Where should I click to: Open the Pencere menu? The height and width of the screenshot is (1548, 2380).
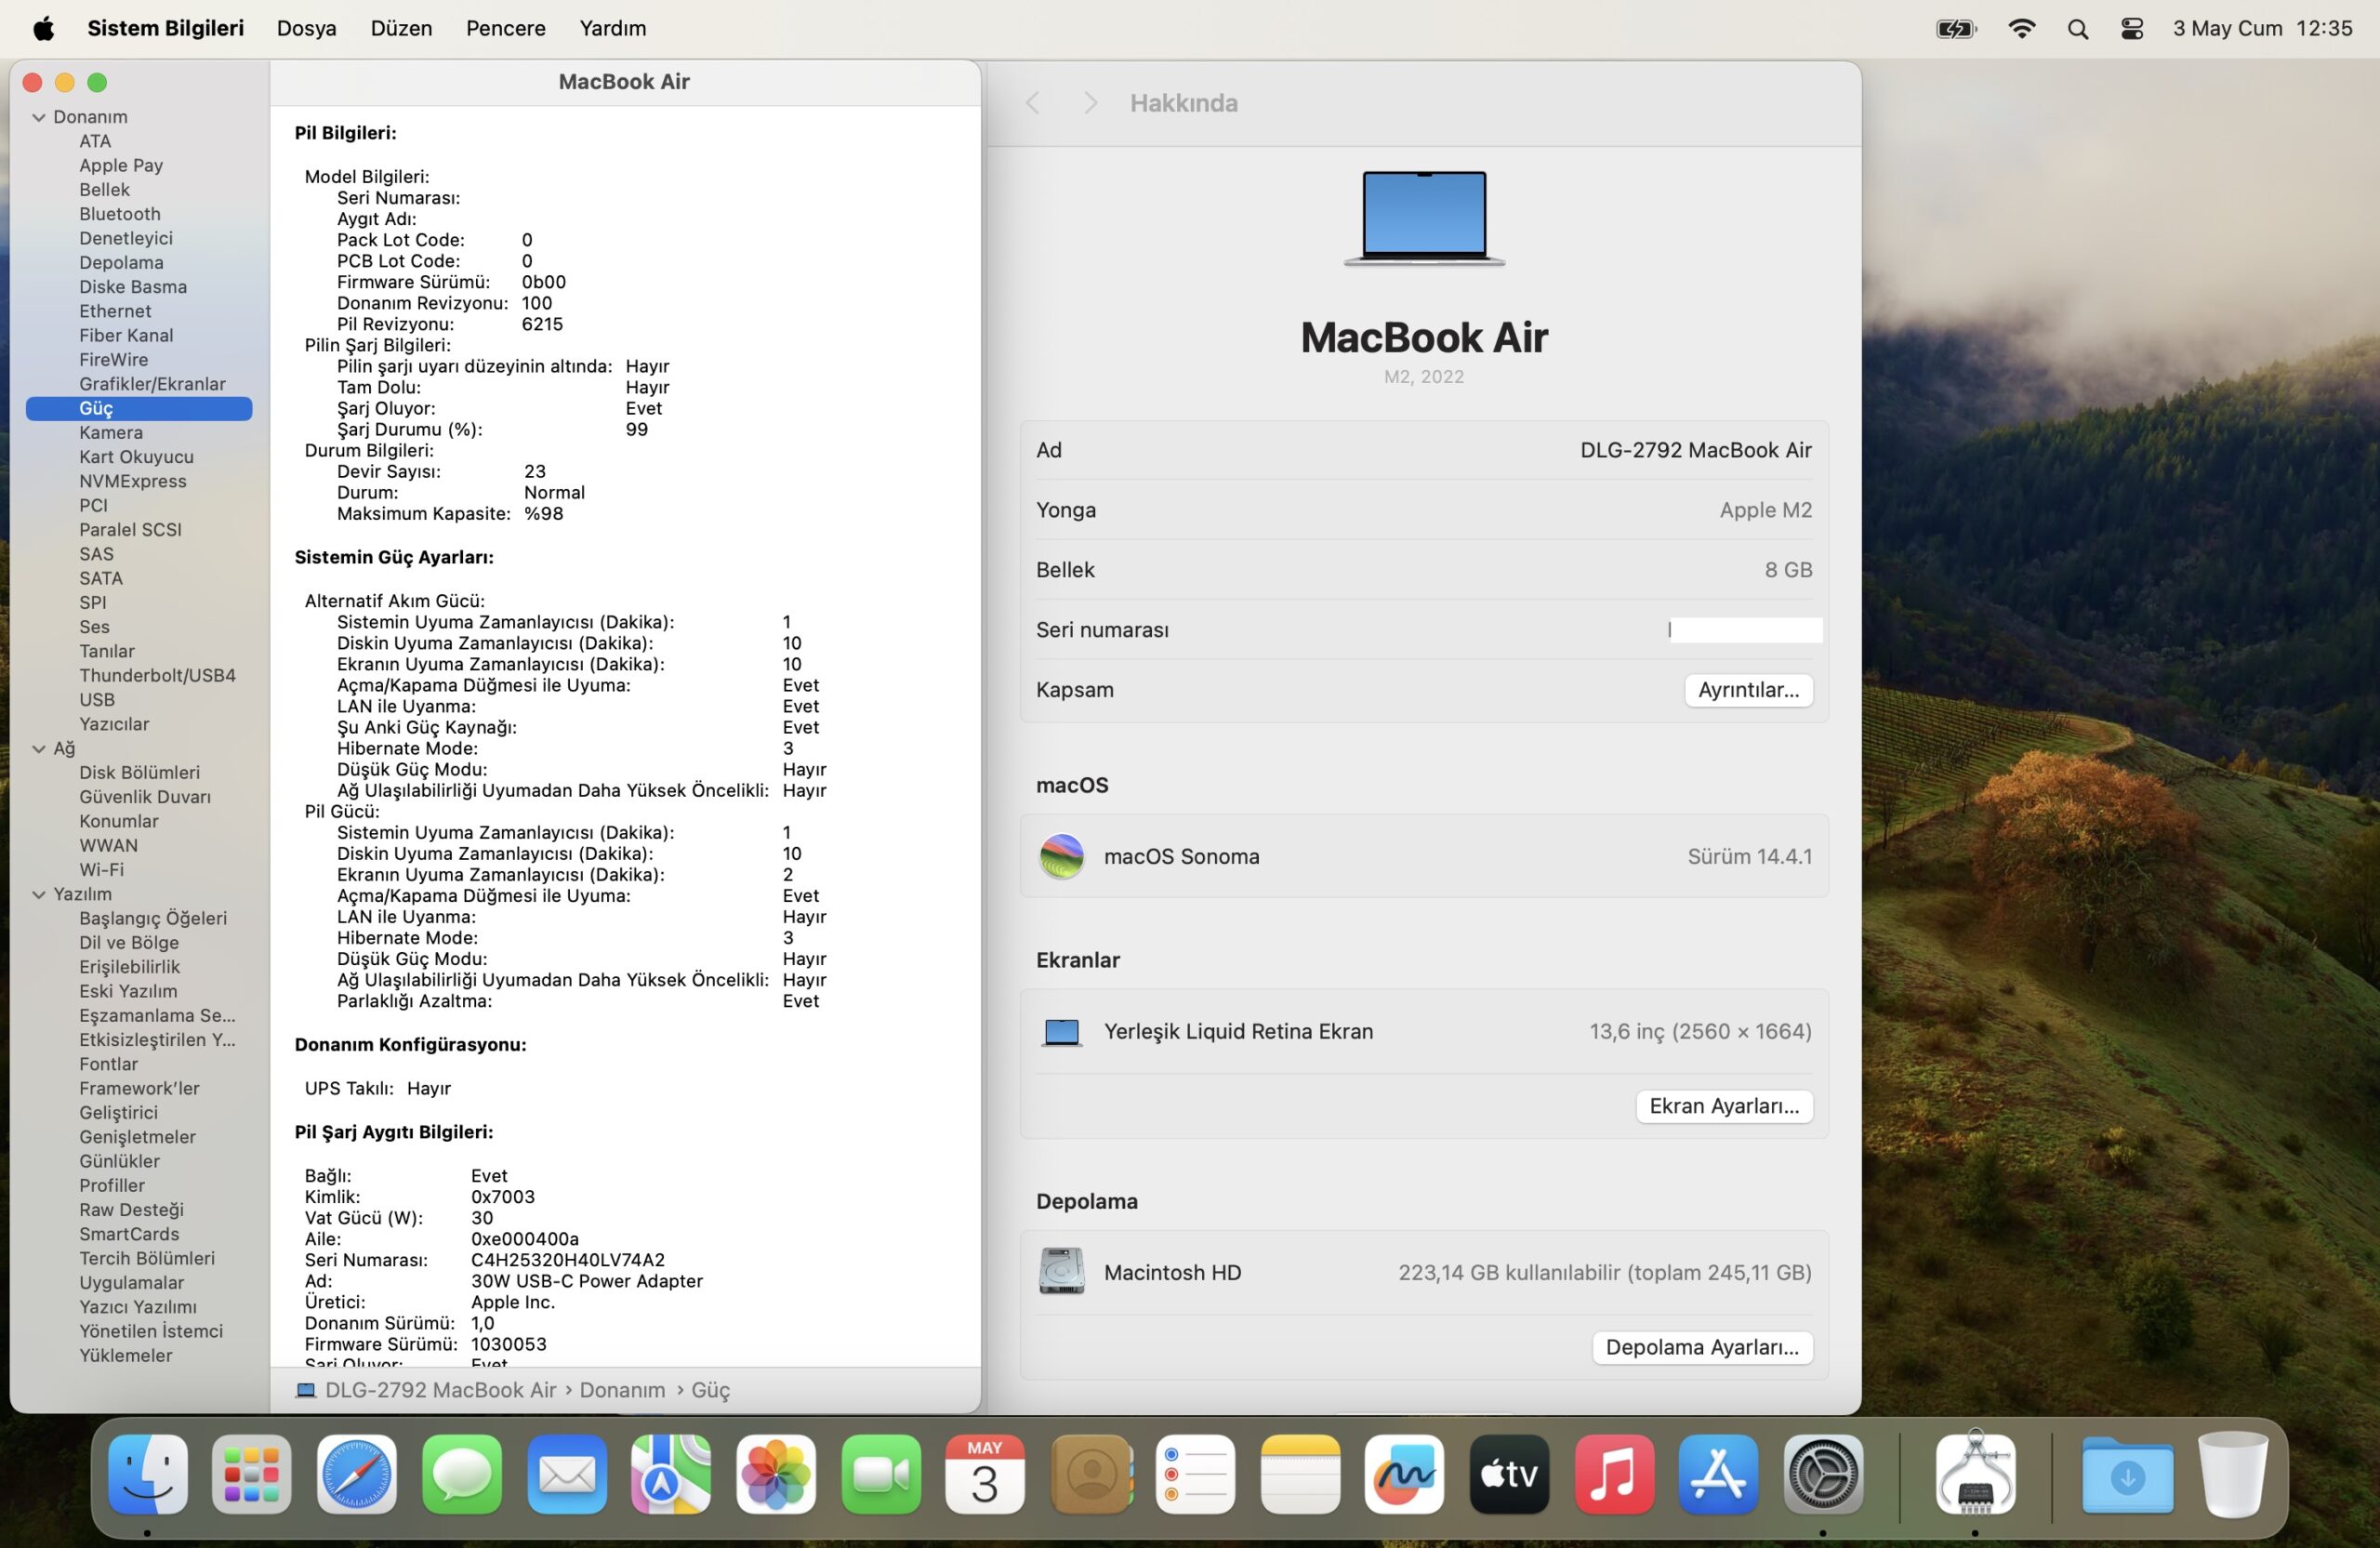point(506,28)
